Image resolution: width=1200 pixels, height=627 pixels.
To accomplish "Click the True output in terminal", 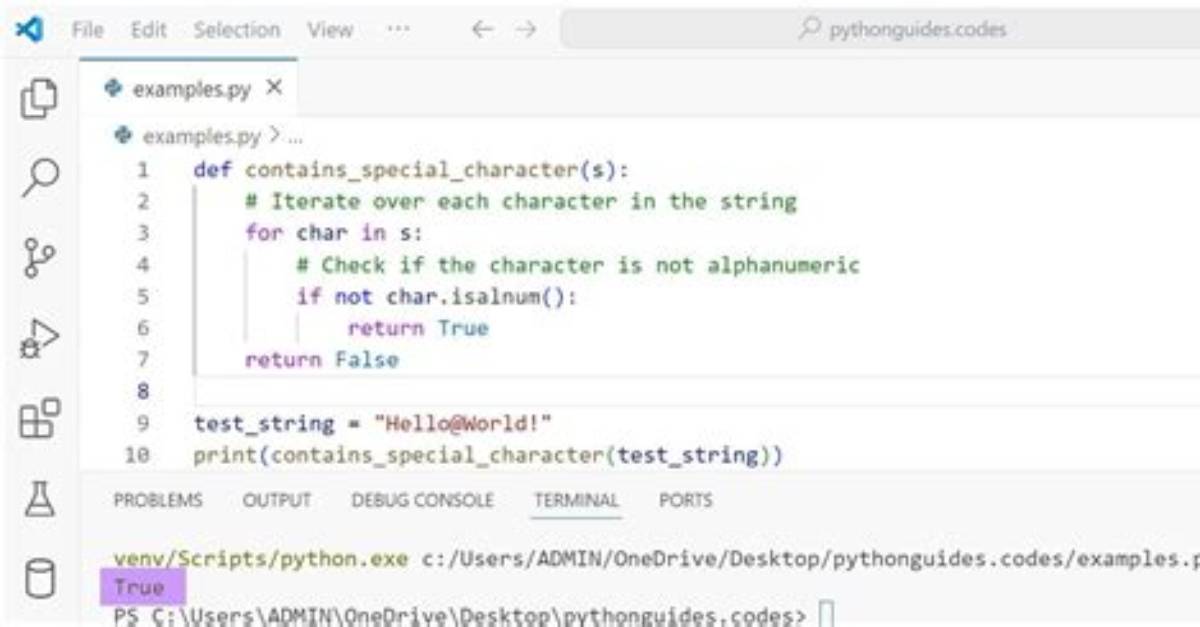I will tap(139, 587).
